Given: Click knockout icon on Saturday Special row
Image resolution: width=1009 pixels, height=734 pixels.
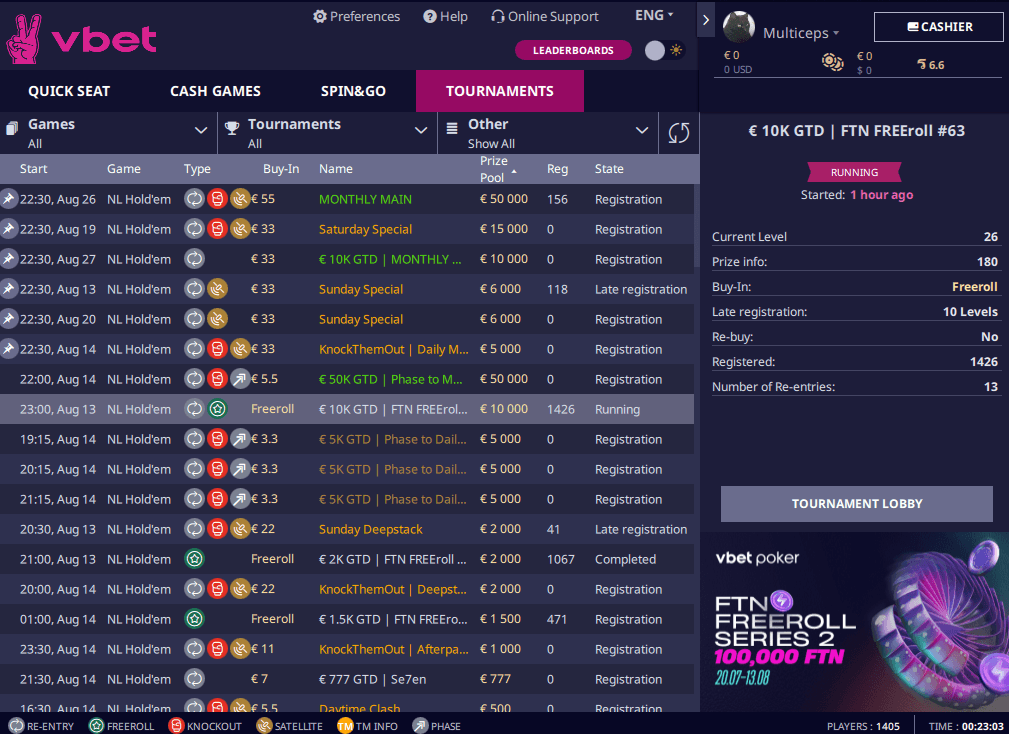Looking at the screenshot, I should coord(218,229).
